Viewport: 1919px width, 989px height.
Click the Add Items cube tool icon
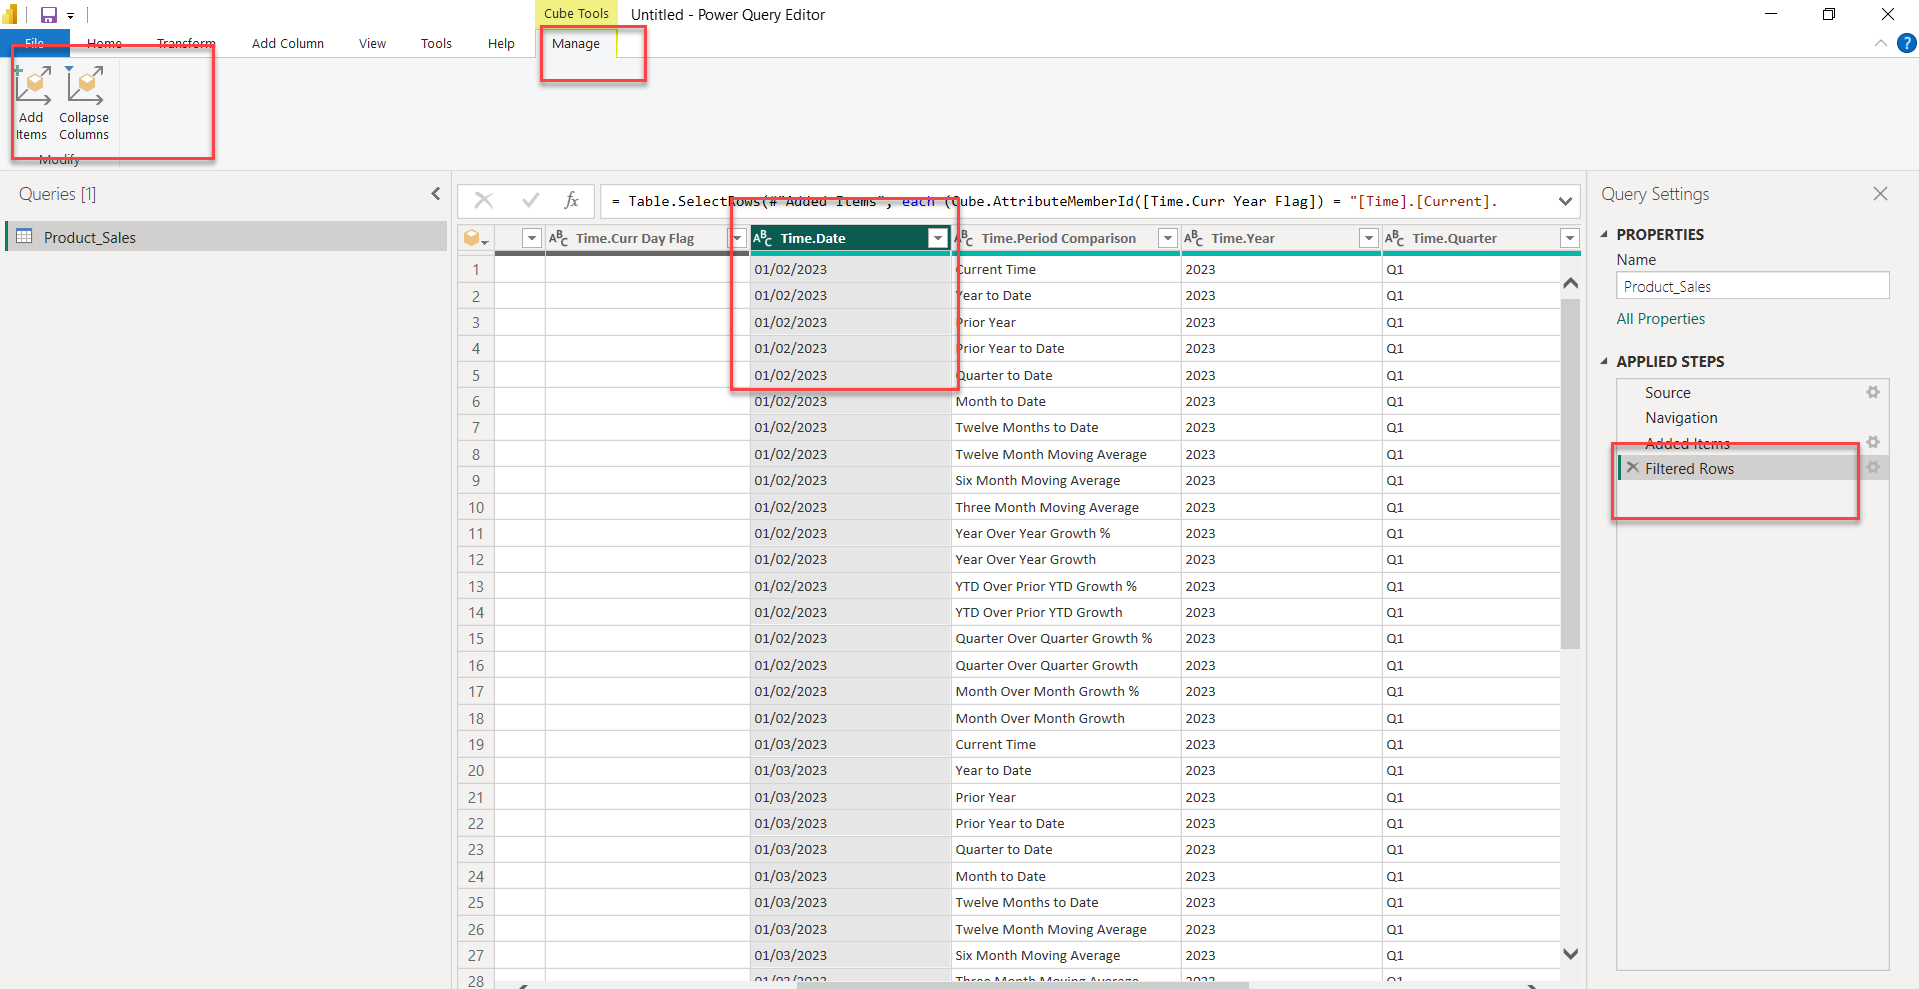32,85
